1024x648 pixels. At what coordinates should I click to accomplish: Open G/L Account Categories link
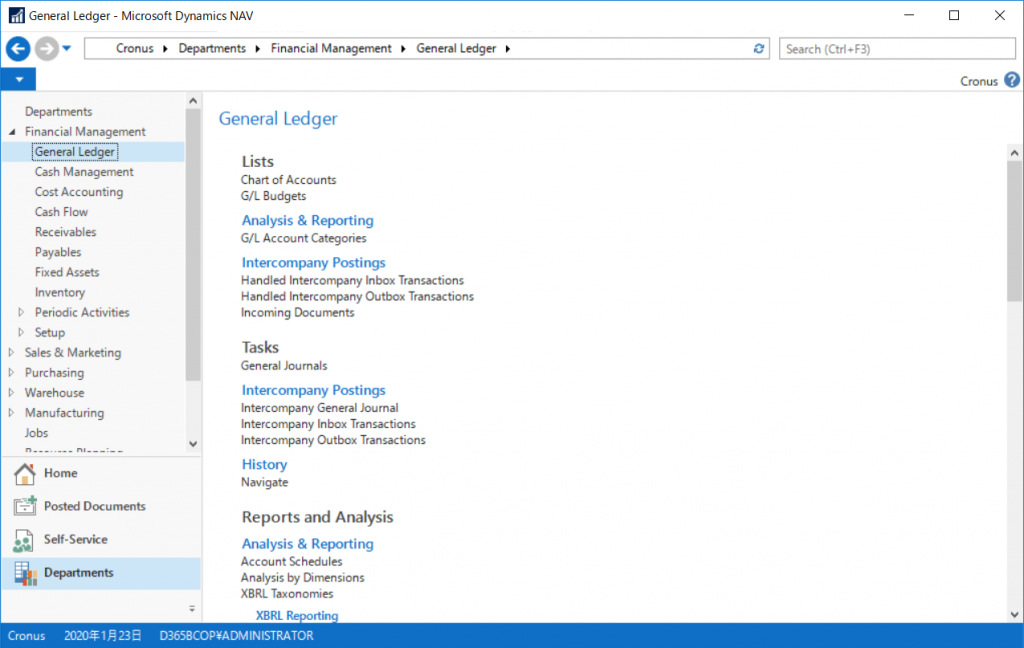(x=304, y=238)
